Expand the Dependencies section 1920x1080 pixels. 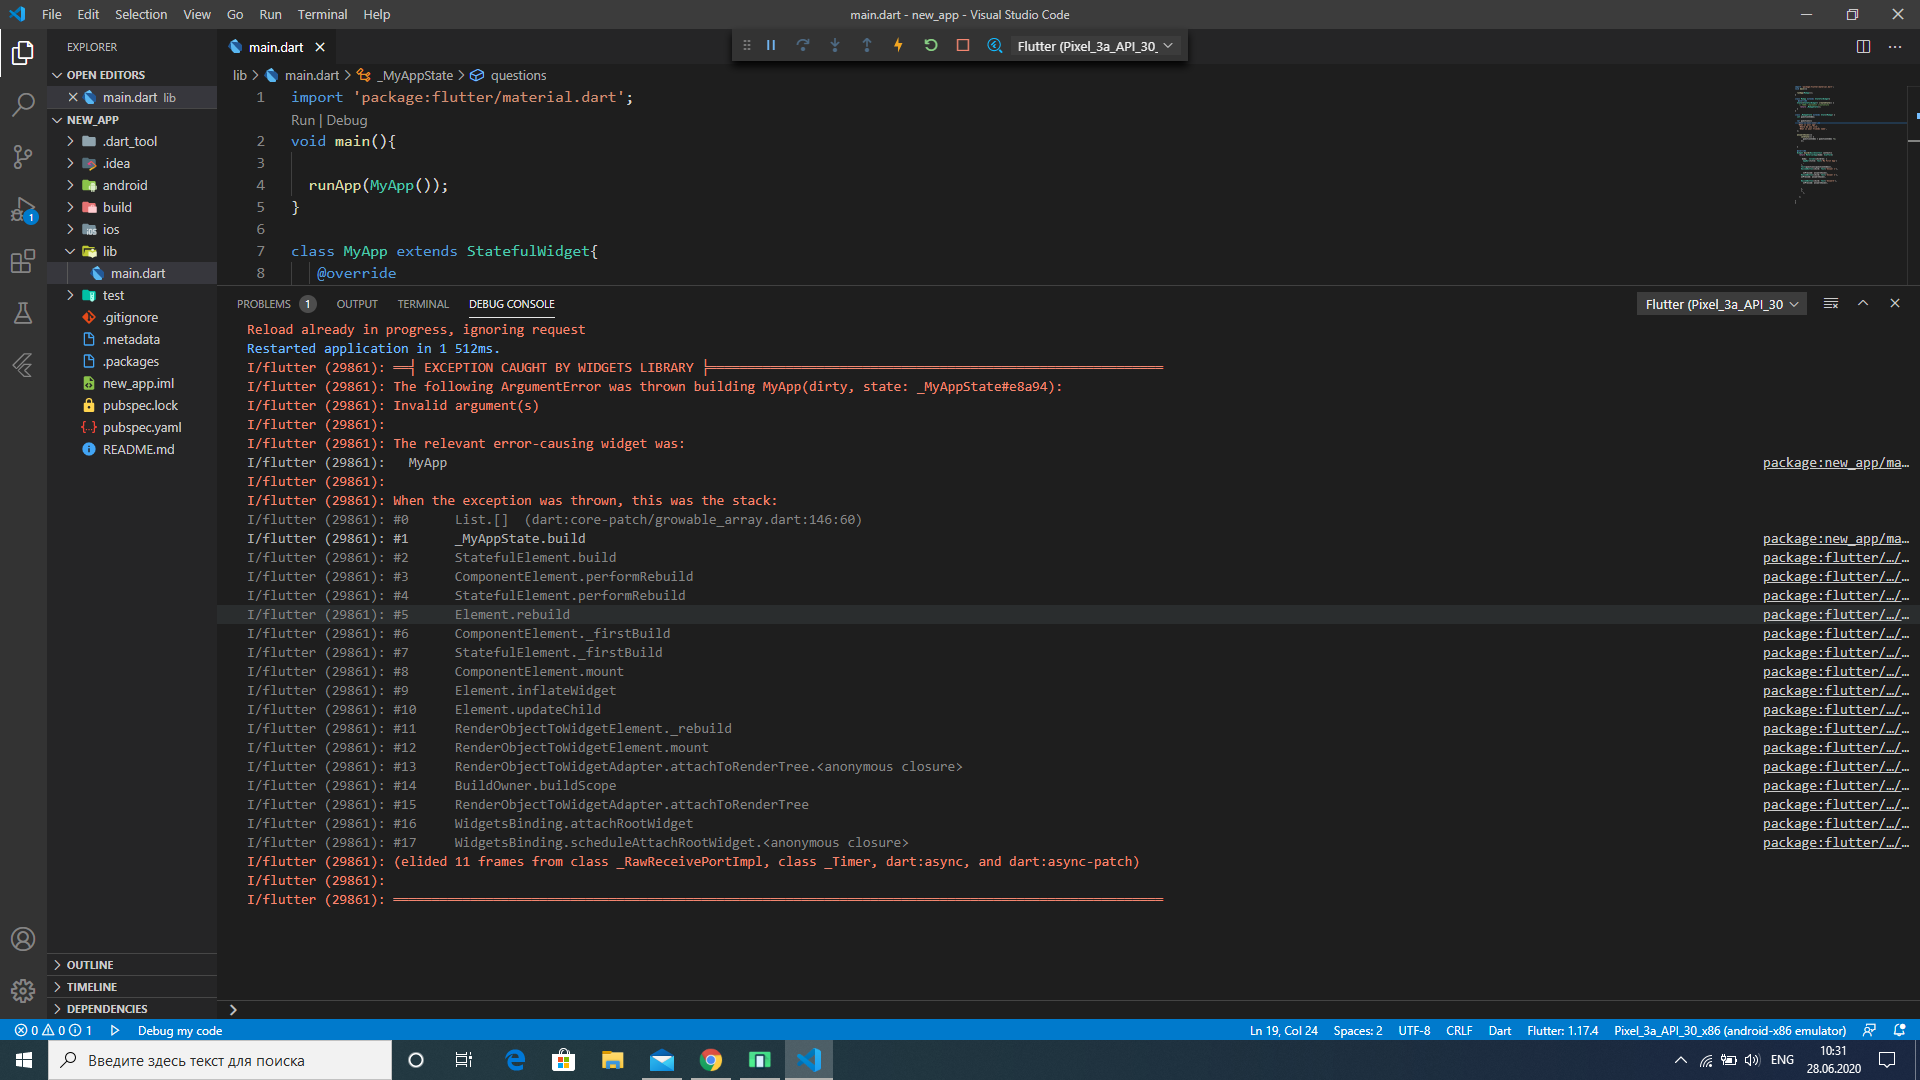point(132,1009)
